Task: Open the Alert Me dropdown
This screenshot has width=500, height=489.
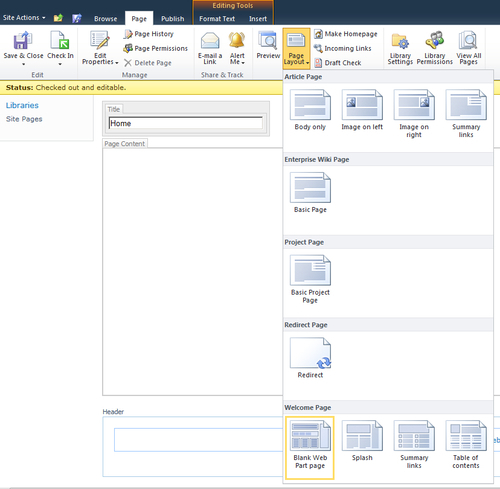Action: (x=237, y=48)
